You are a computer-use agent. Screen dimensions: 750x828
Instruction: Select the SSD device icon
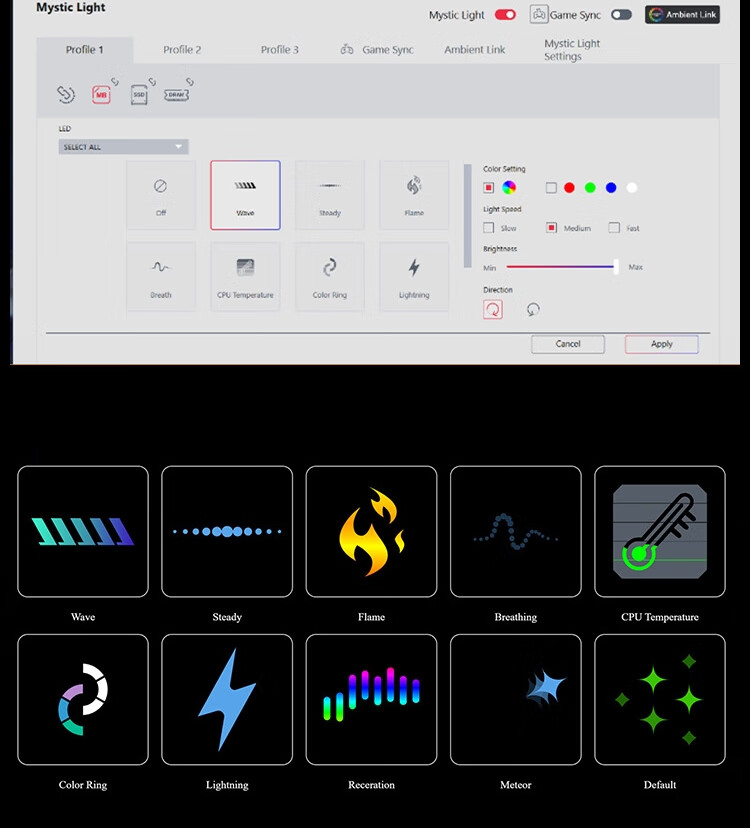(139, 95)
